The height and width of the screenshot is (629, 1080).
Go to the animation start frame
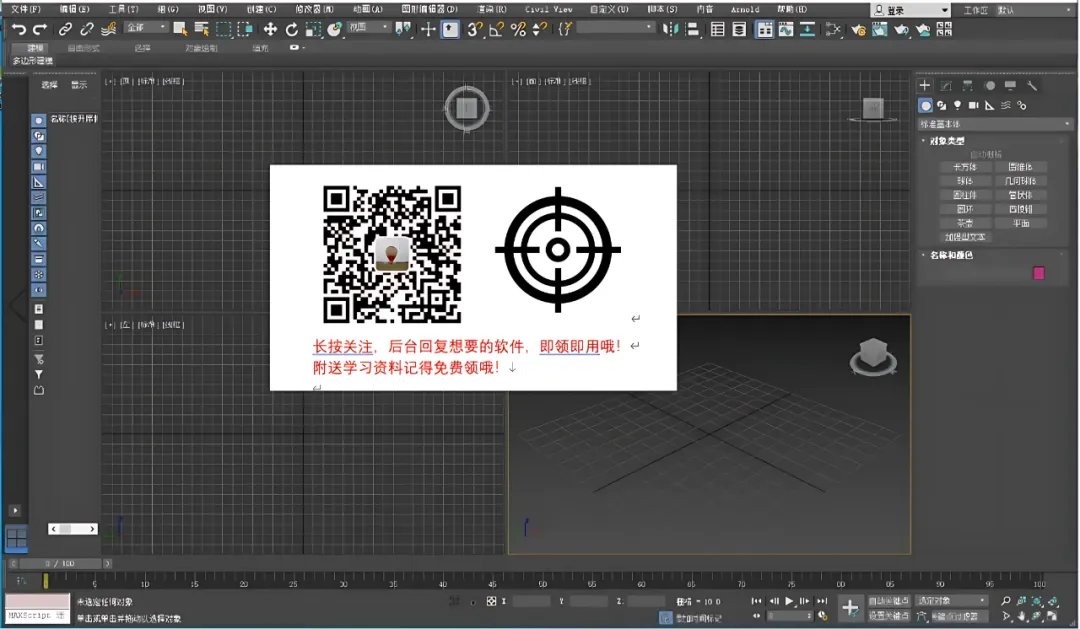click(x=756, y=601)
